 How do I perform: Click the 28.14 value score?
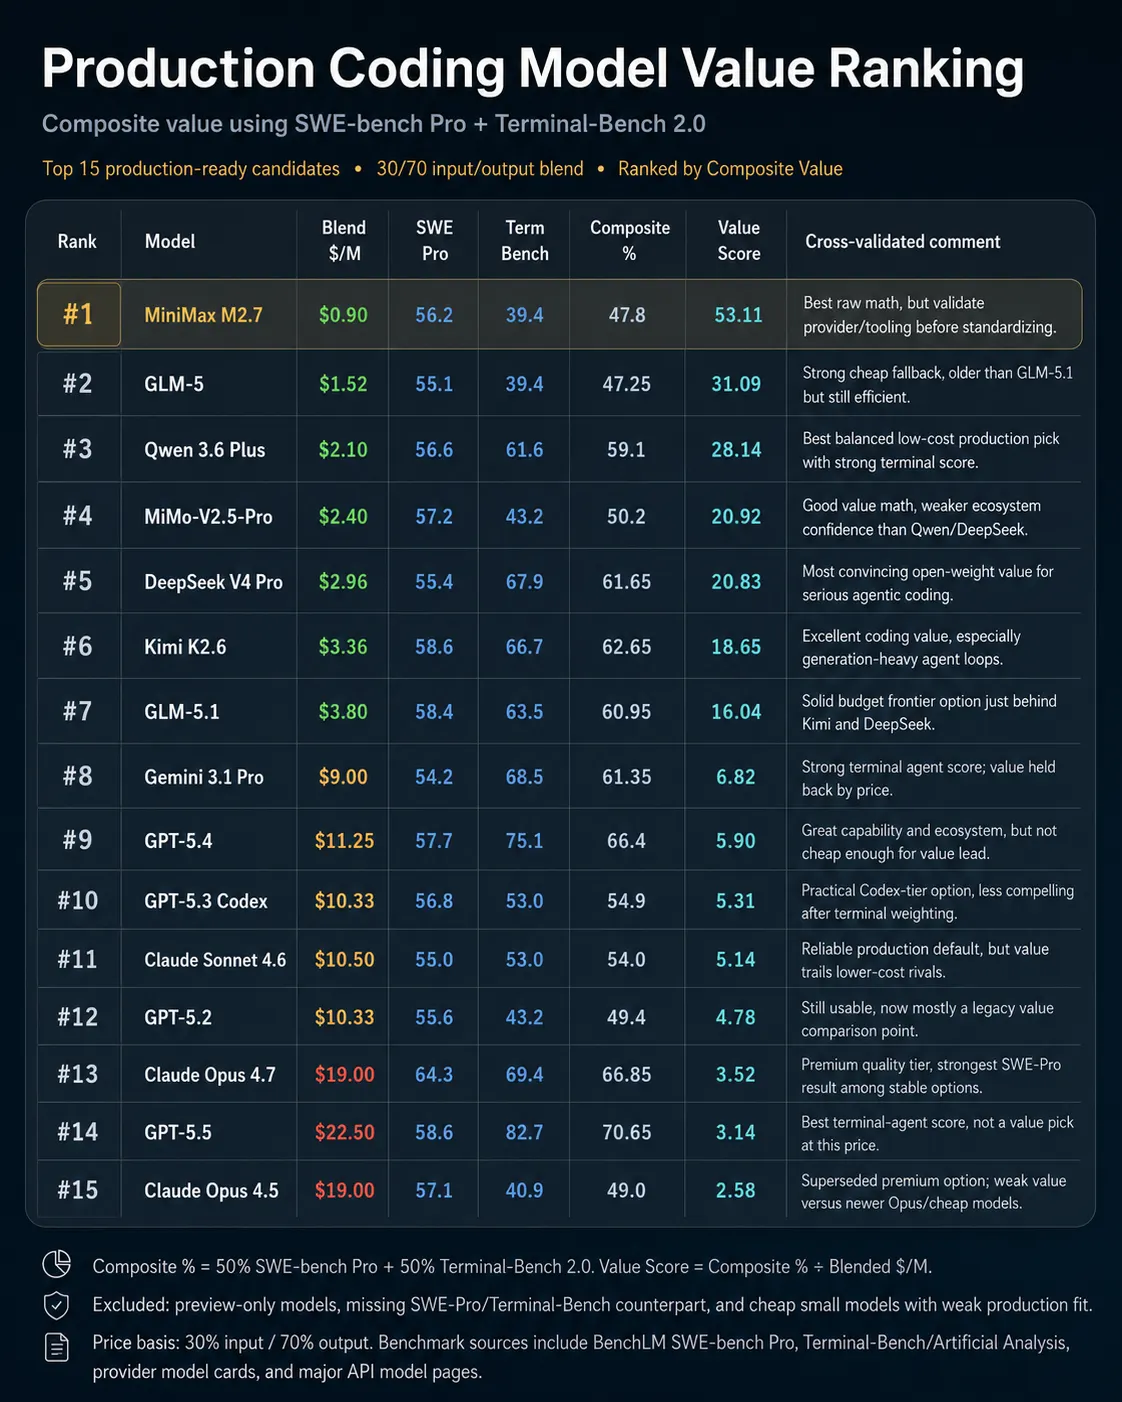click(x=736, y=450)
